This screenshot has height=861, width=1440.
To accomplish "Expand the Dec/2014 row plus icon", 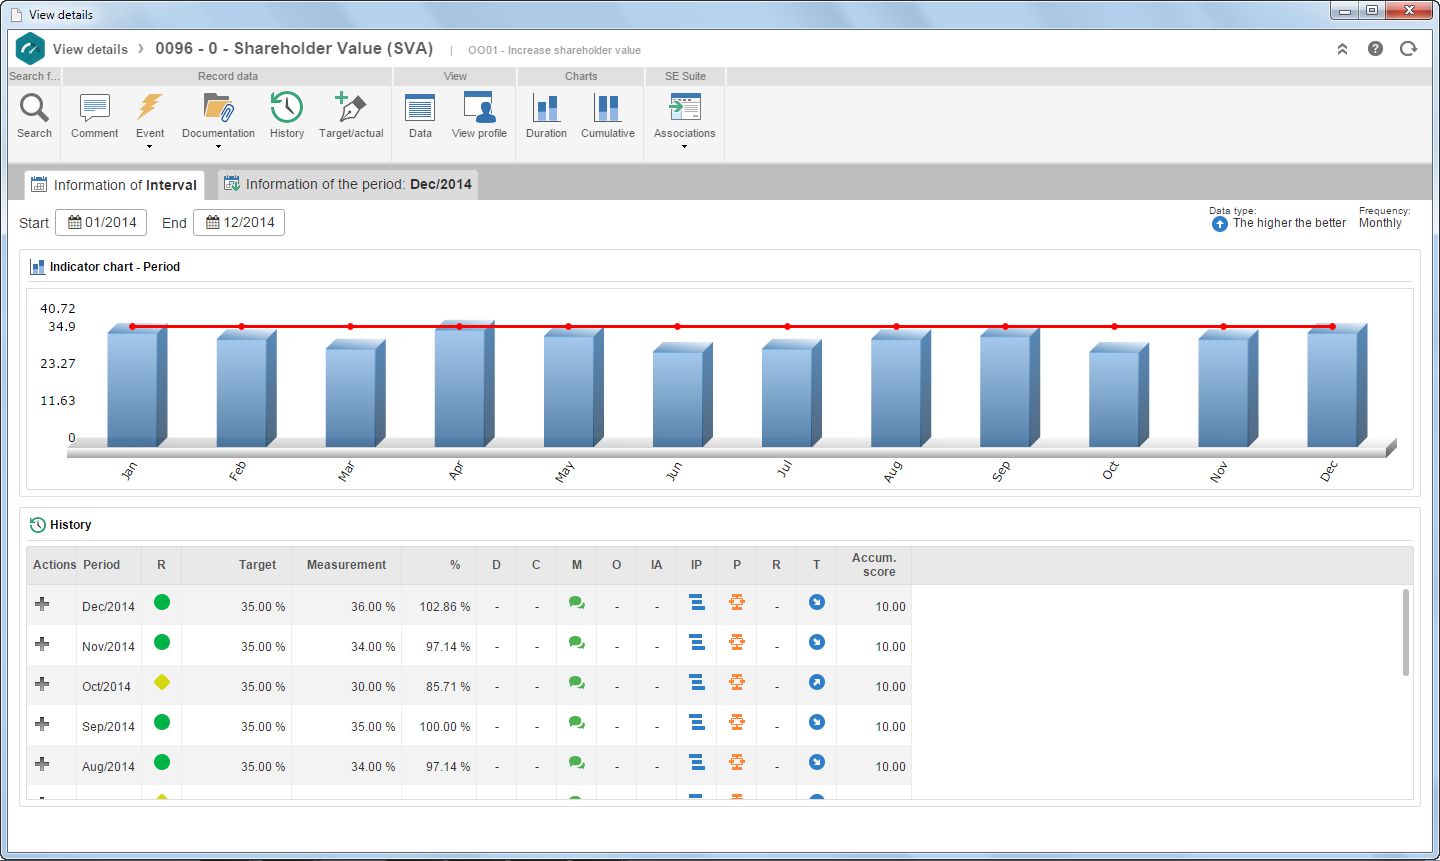I will [42, 603].
